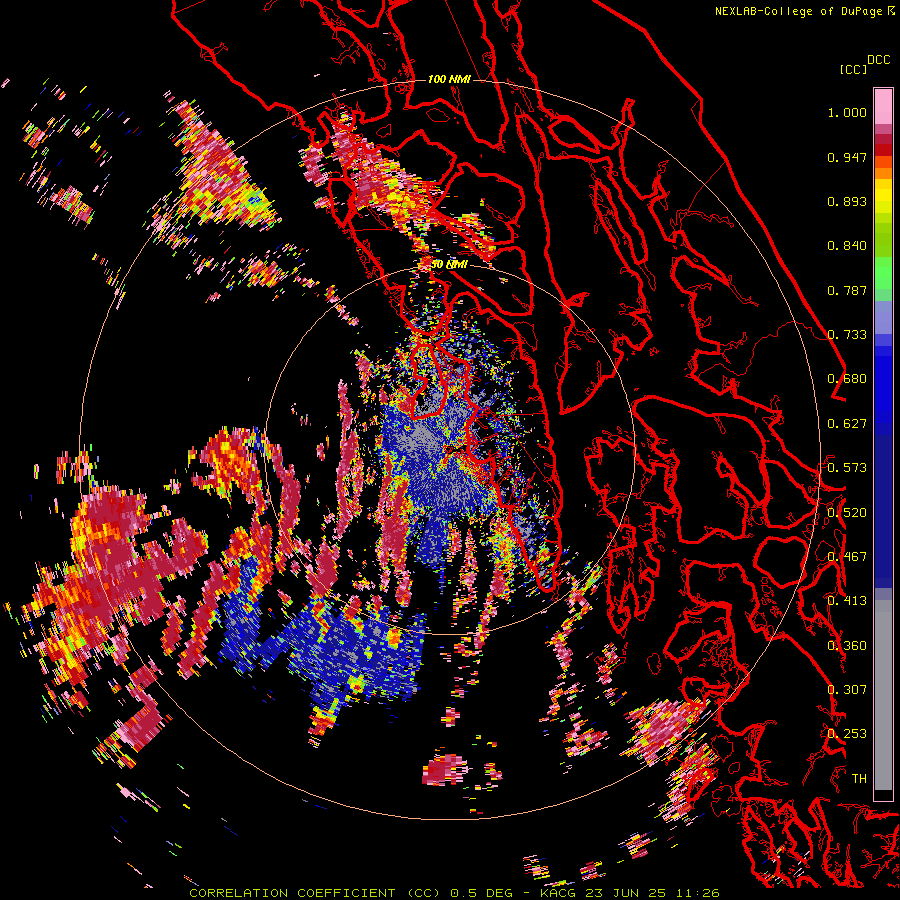Screen dimensions: 900x900
Task: Click the 0.680 scale value
Action: click(x=847, y=379)
